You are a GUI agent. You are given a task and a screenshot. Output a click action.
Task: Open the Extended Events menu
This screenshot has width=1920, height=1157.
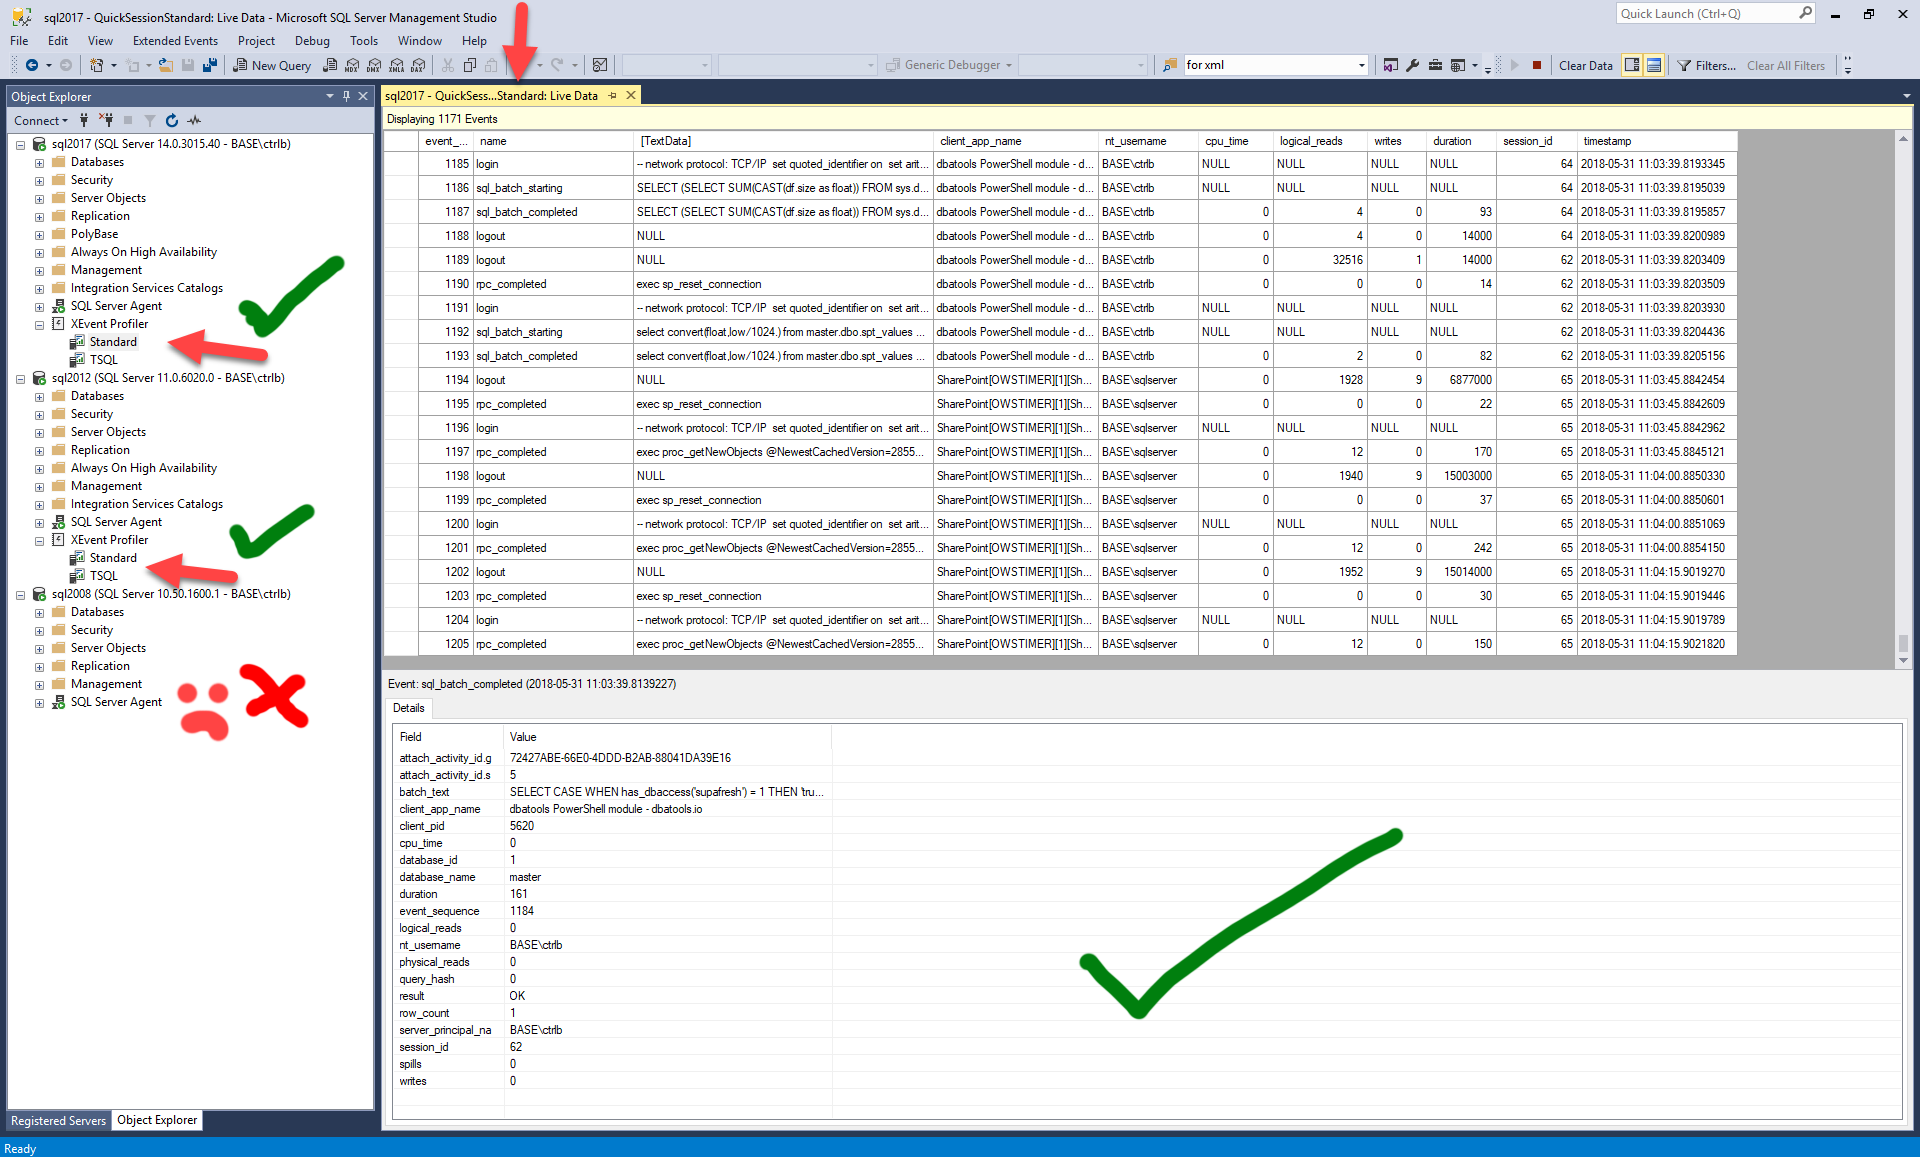pyautogui.click(x=175, y=41)
